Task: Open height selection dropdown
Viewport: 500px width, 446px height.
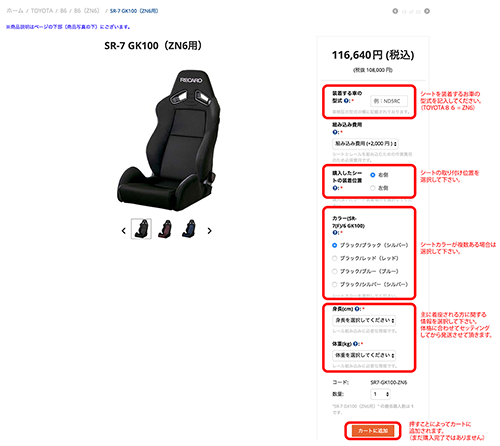Action: point(364,320)
